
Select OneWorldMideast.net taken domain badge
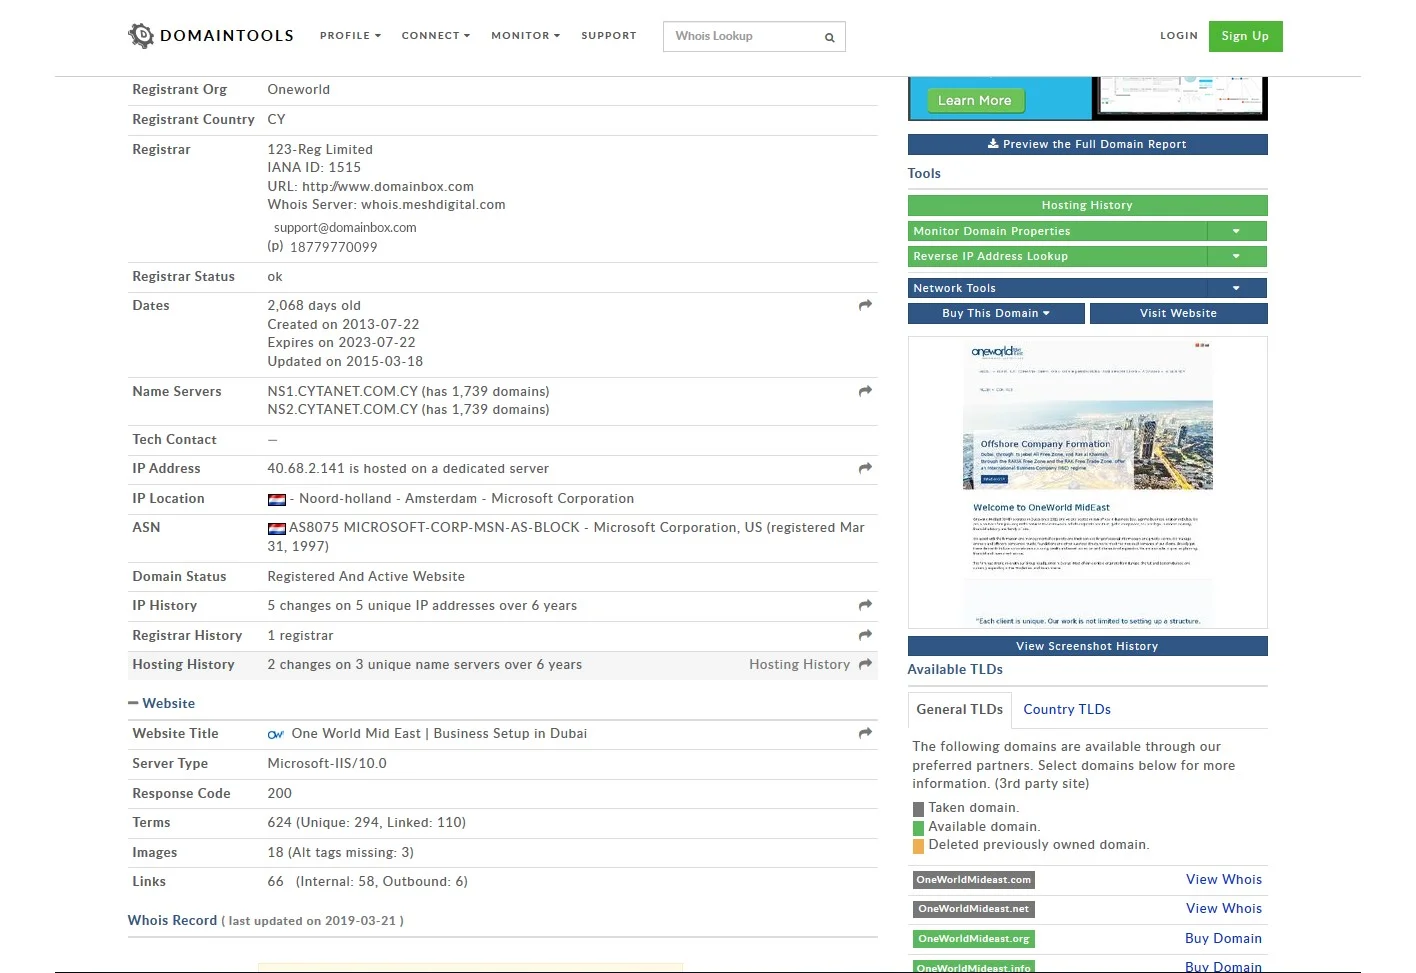click(x=974, y=909)
